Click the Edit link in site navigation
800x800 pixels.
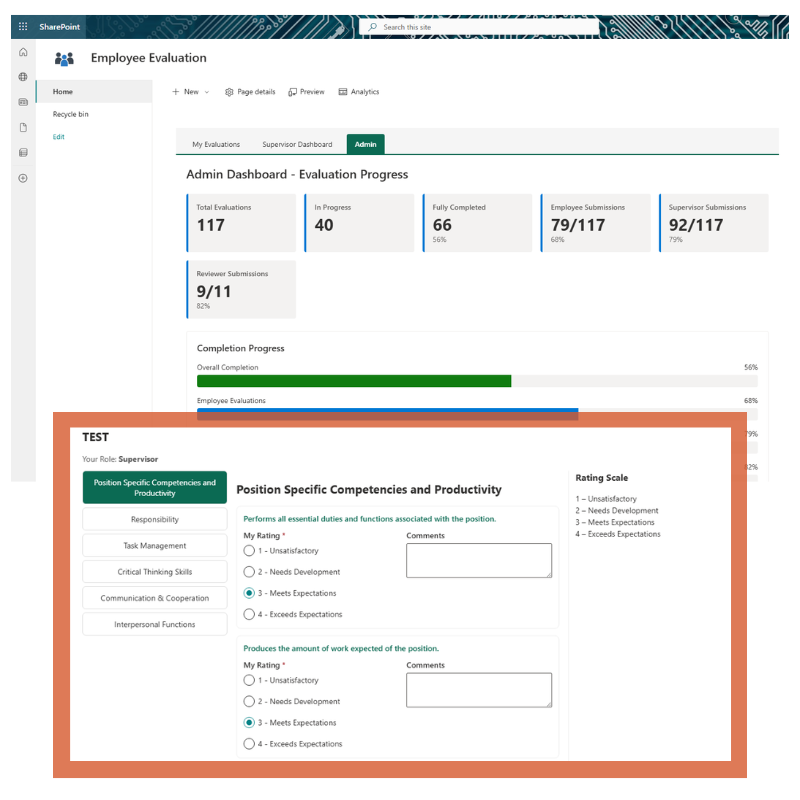59,137
